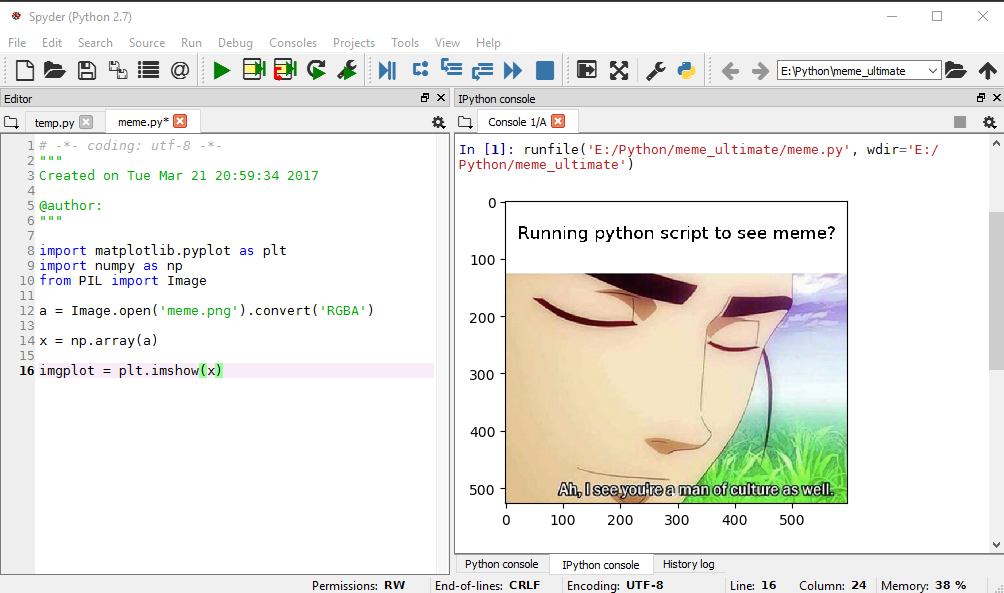Switch to the temp.py editor tab
This screenshot has width=1004, height=593.
54,122
